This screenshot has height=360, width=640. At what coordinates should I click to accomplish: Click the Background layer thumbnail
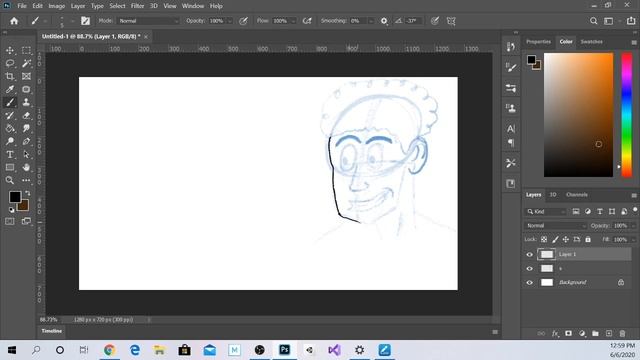[547, 282]
